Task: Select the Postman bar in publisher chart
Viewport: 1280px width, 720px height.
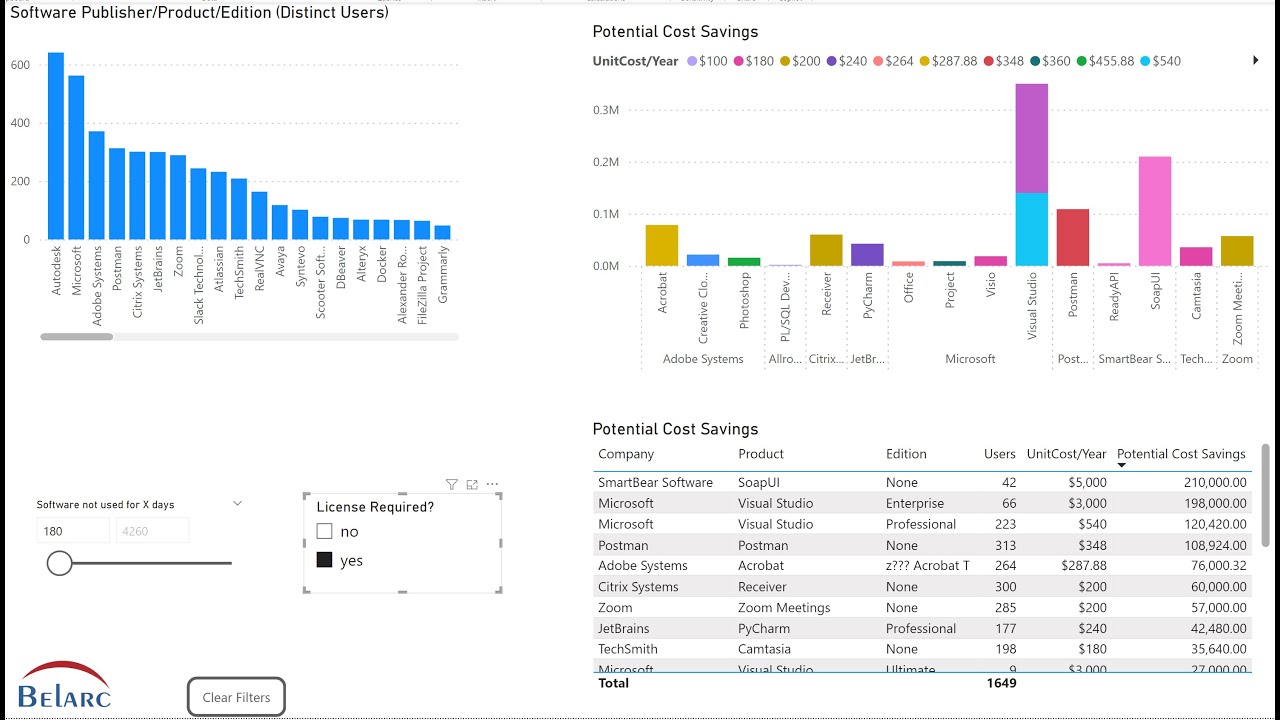Action: coord(117,194)
